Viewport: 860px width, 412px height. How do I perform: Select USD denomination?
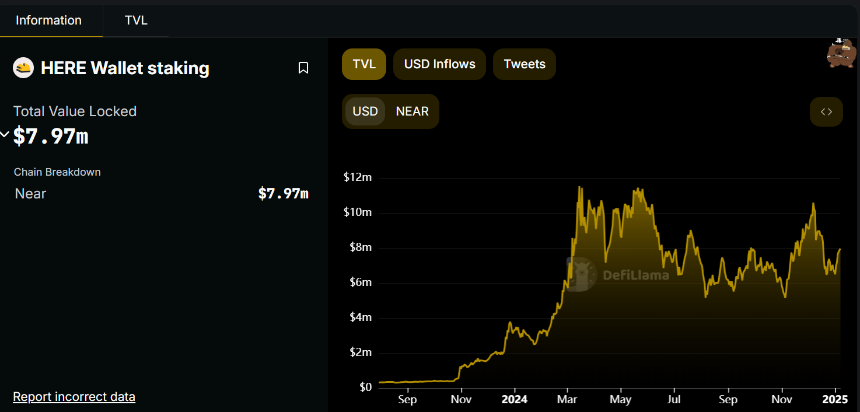[365, 111]
